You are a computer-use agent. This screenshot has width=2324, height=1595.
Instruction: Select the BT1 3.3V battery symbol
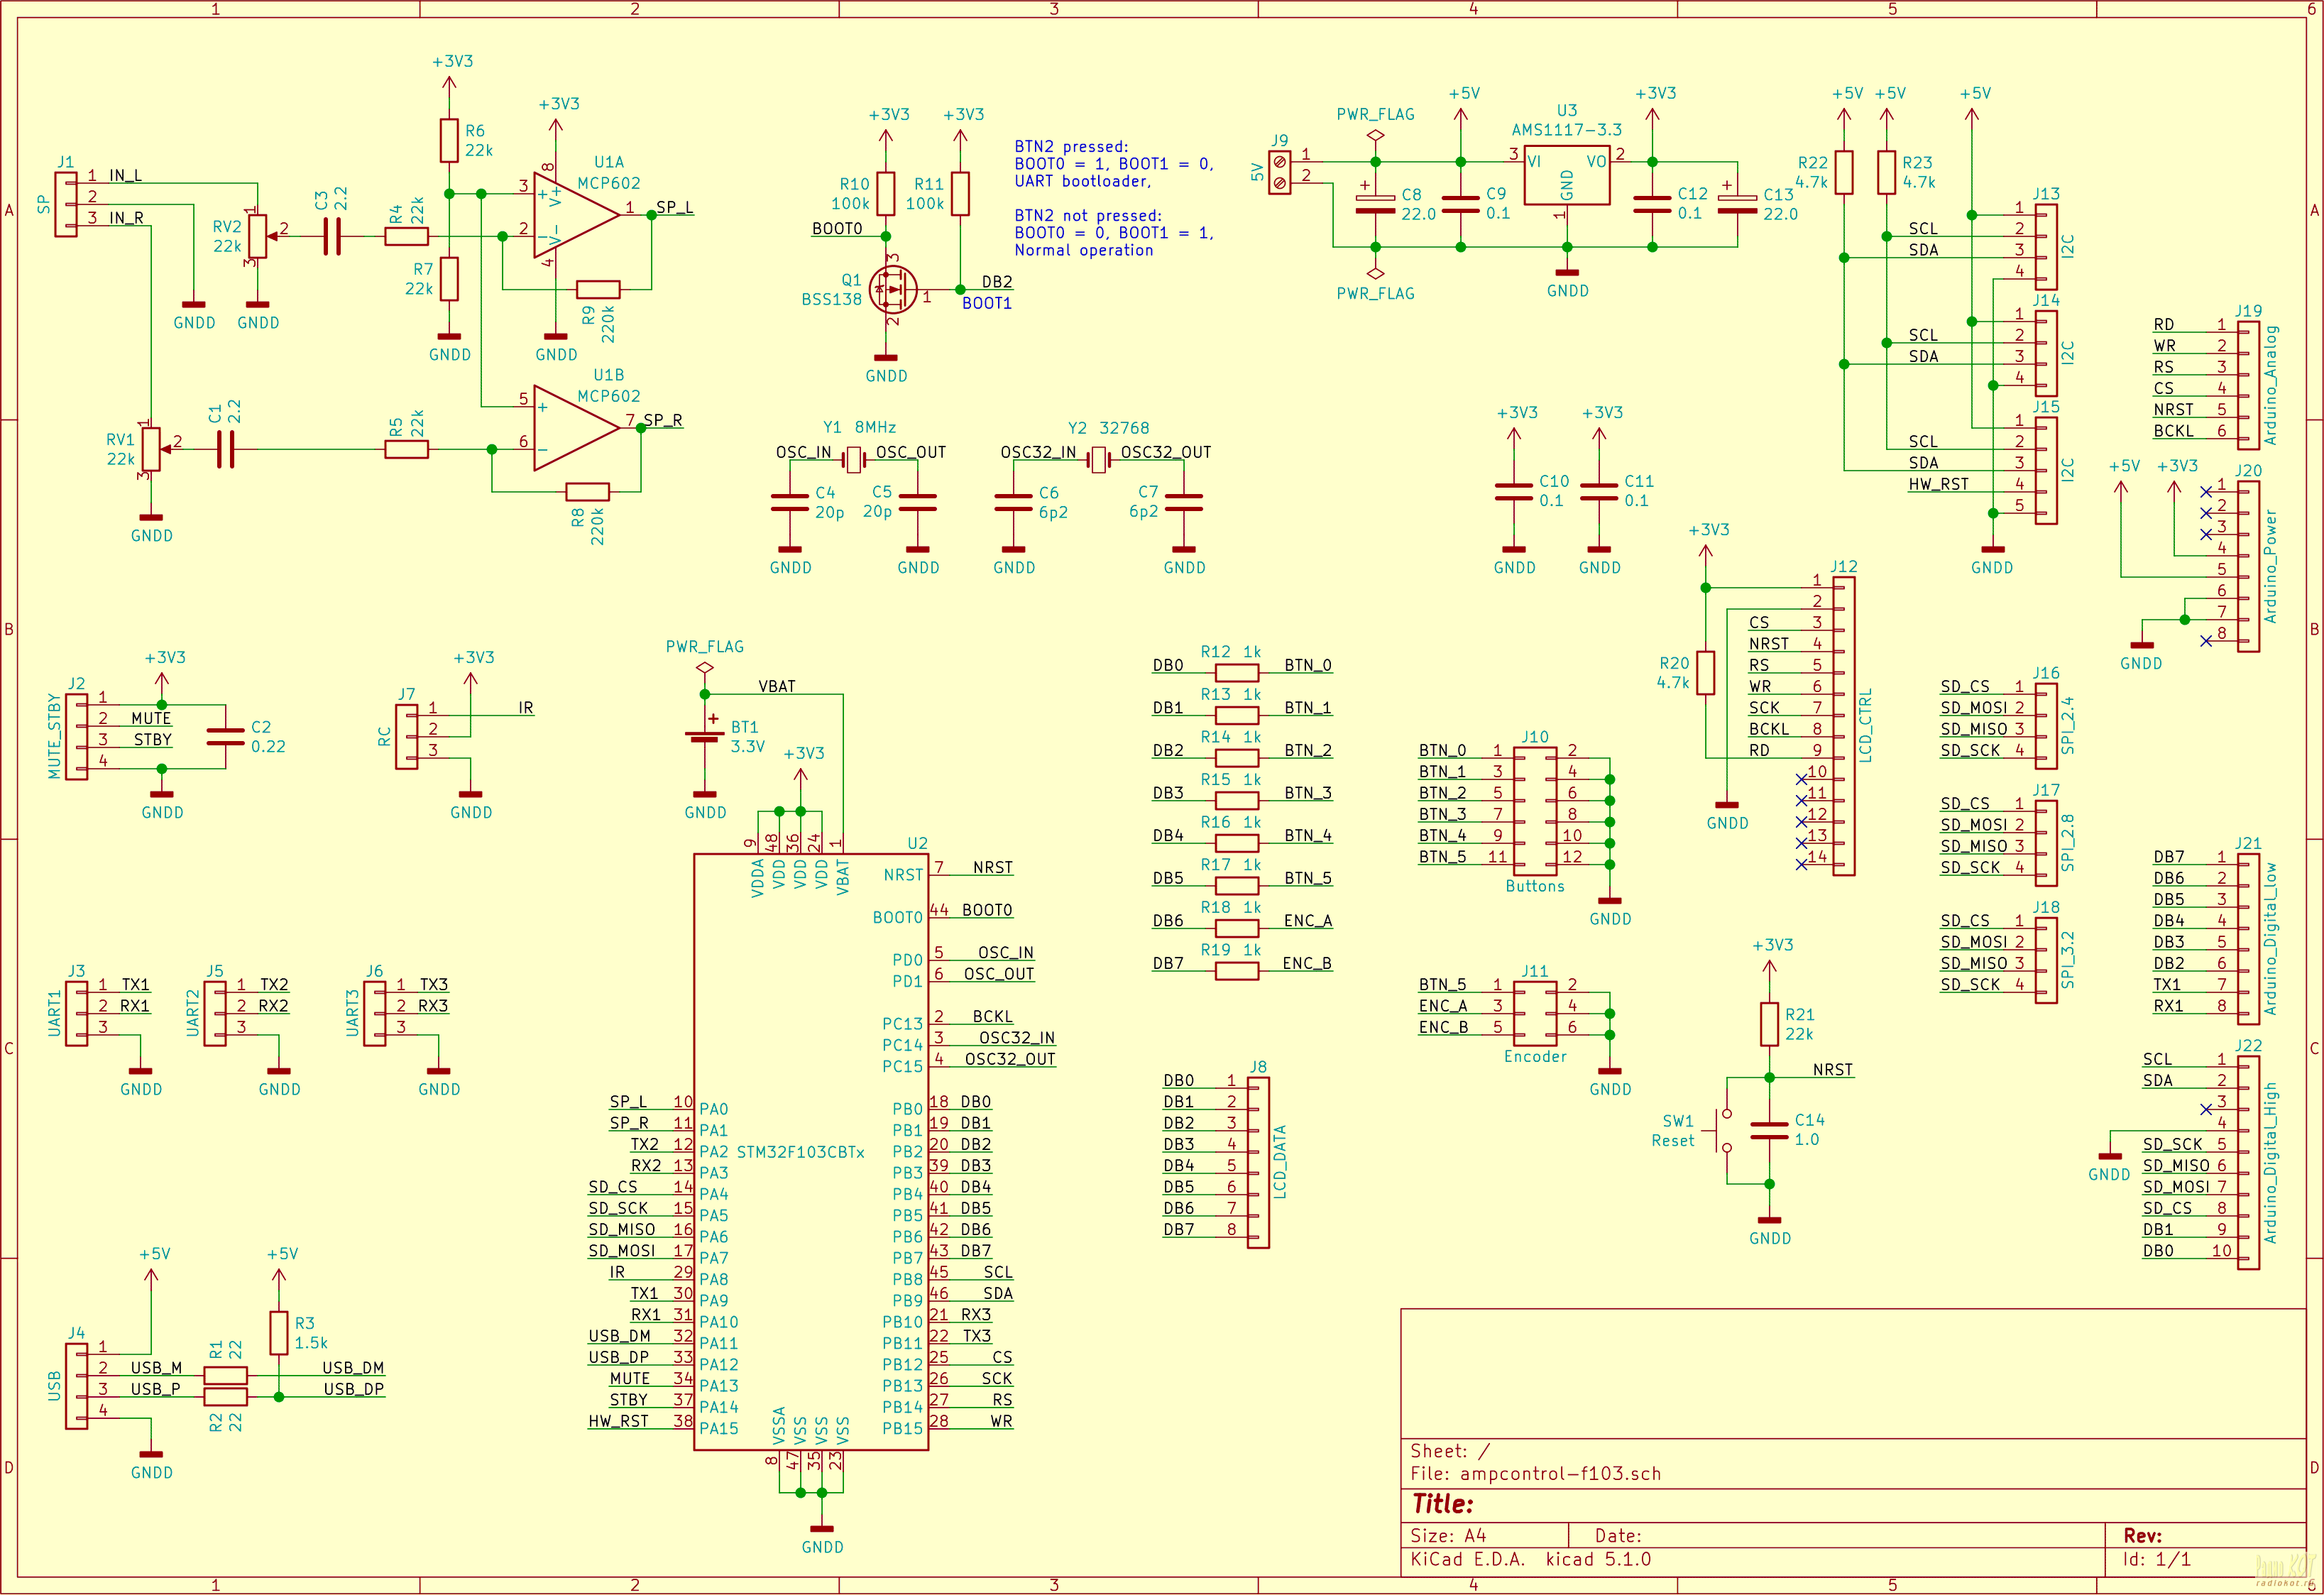click(x=705, y=737)
